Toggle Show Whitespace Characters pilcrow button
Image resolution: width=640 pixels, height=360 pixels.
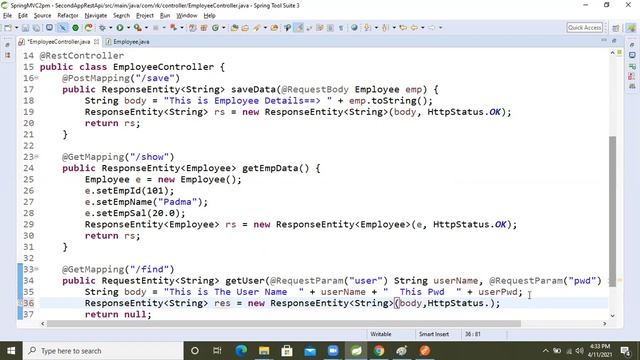(341, 28)
